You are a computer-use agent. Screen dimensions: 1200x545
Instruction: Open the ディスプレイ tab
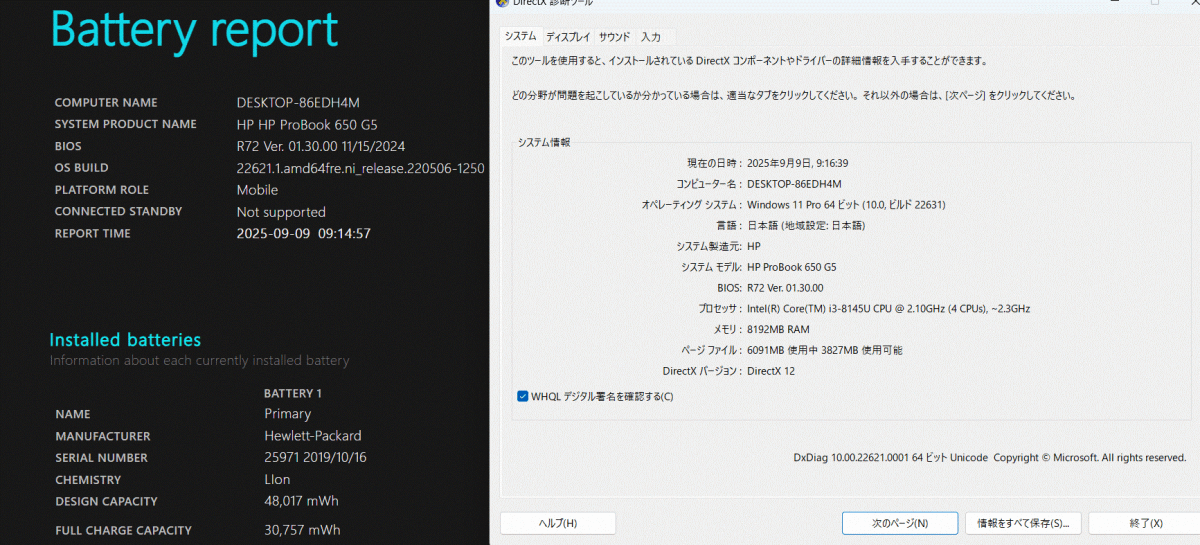tap(568, 37)
